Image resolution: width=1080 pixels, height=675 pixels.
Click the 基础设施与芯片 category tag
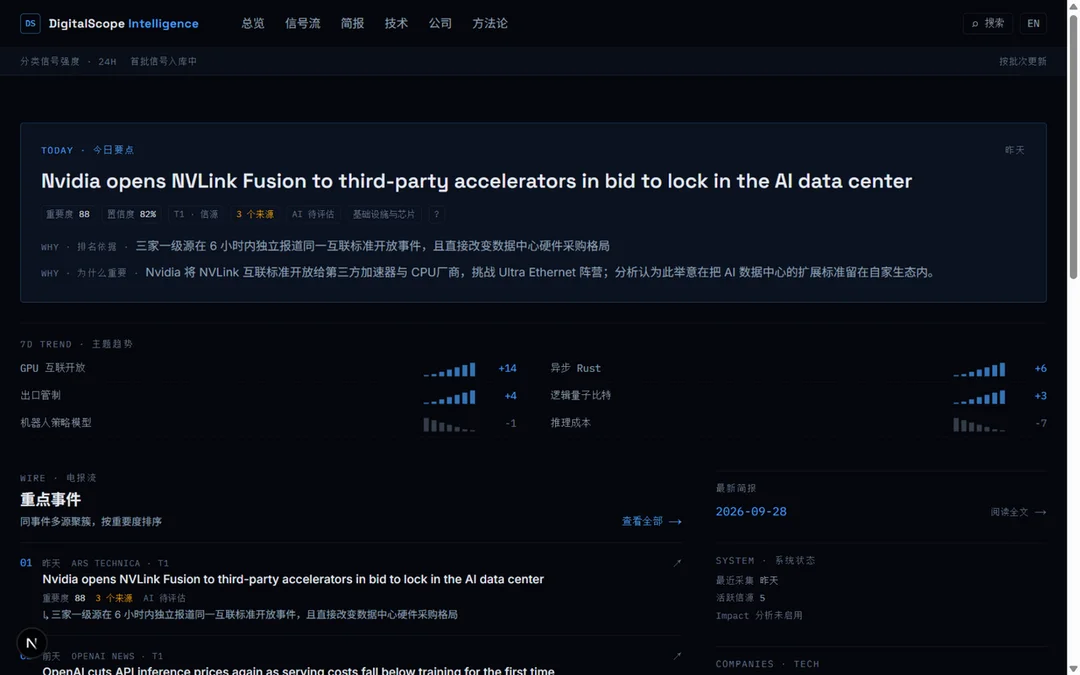384,214
